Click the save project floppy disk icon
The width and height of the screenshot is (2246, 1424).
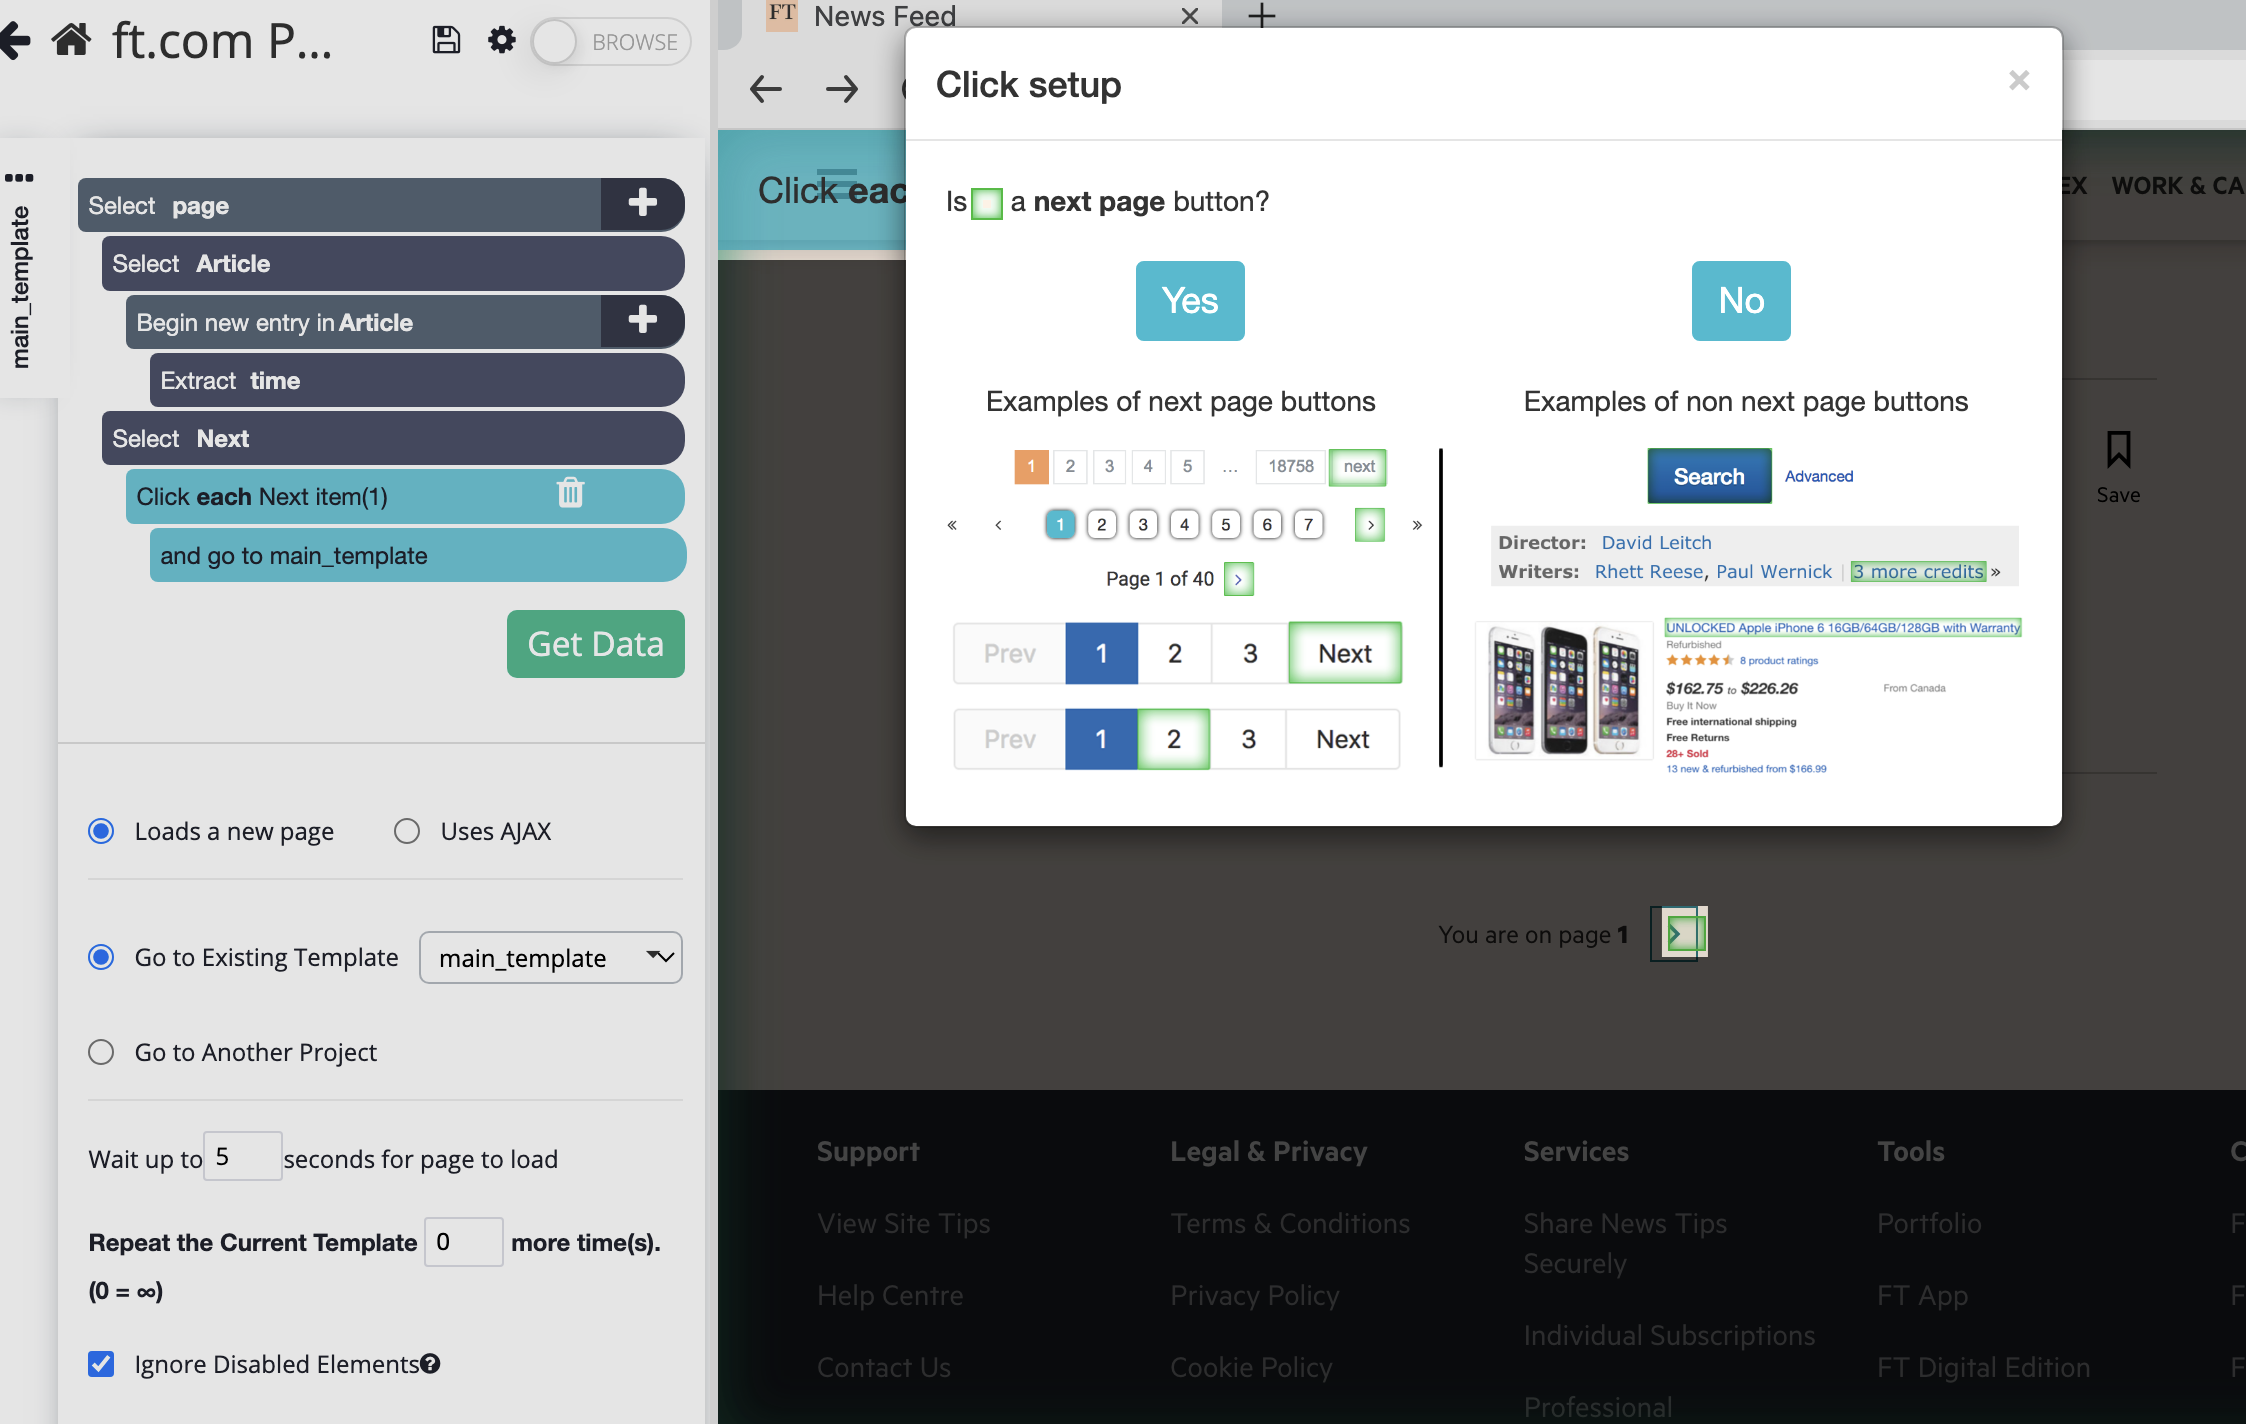446,41
